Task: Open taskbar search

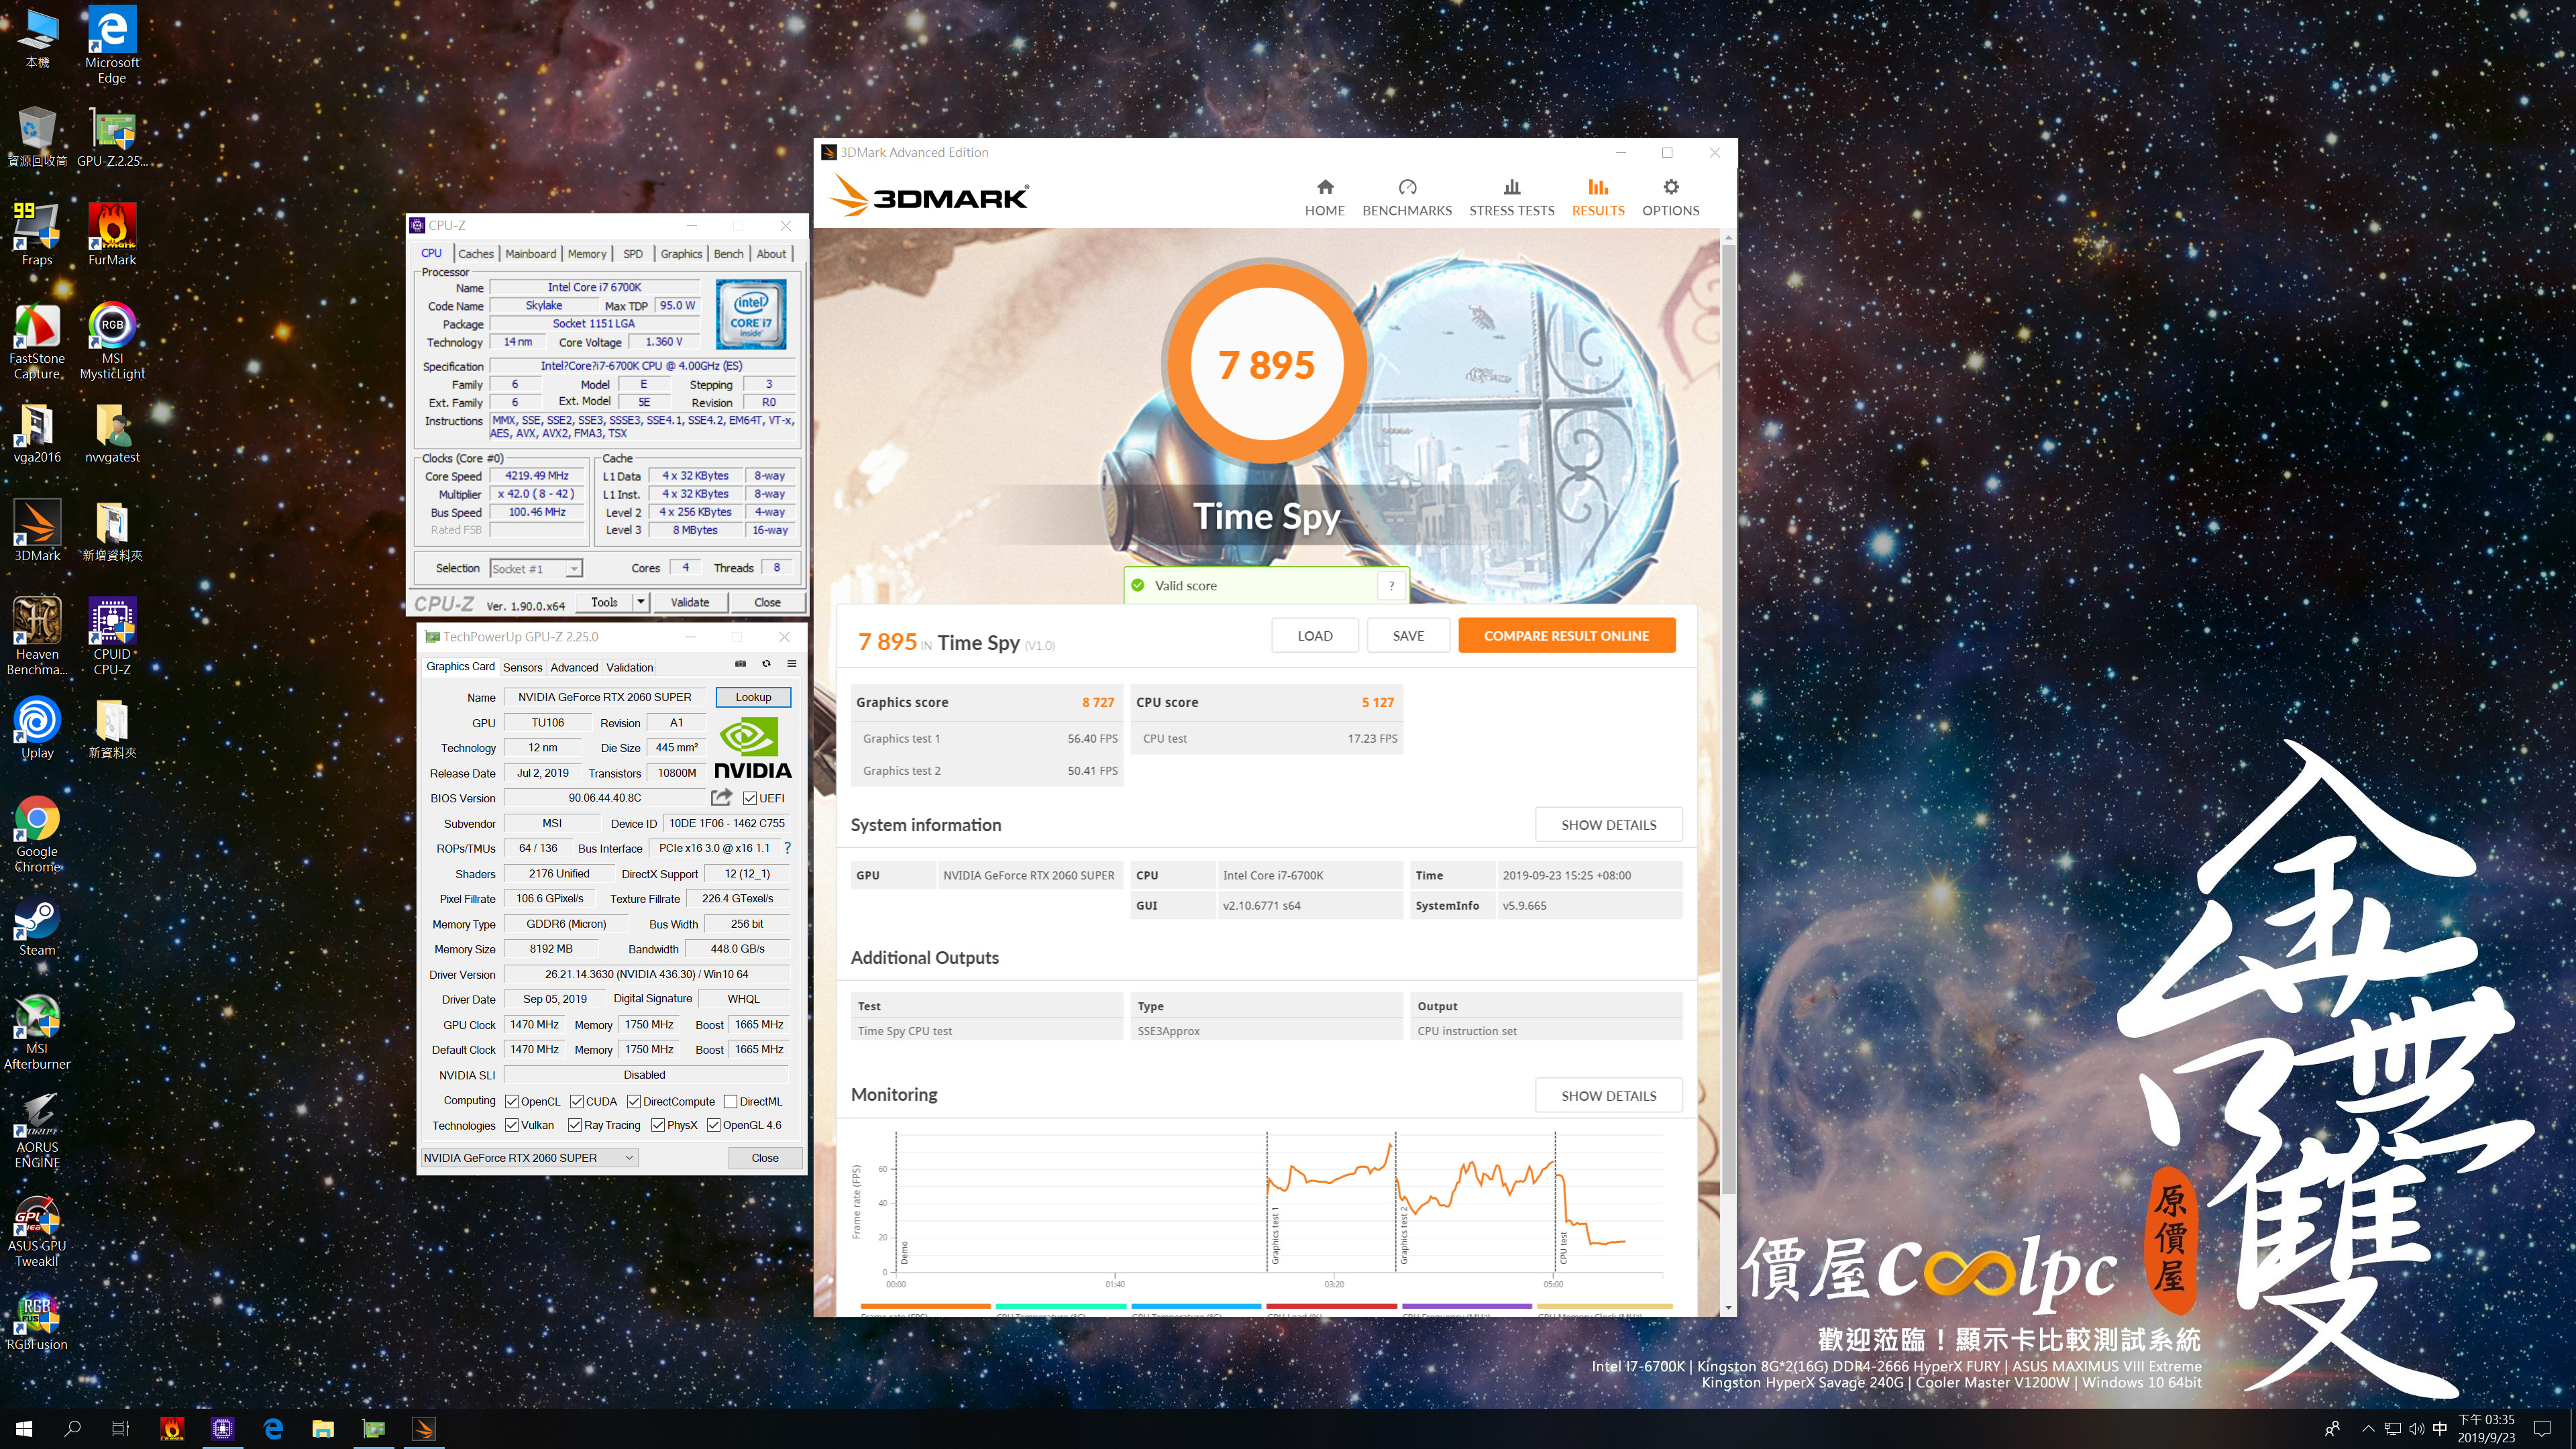Action: coord(72,1429)
